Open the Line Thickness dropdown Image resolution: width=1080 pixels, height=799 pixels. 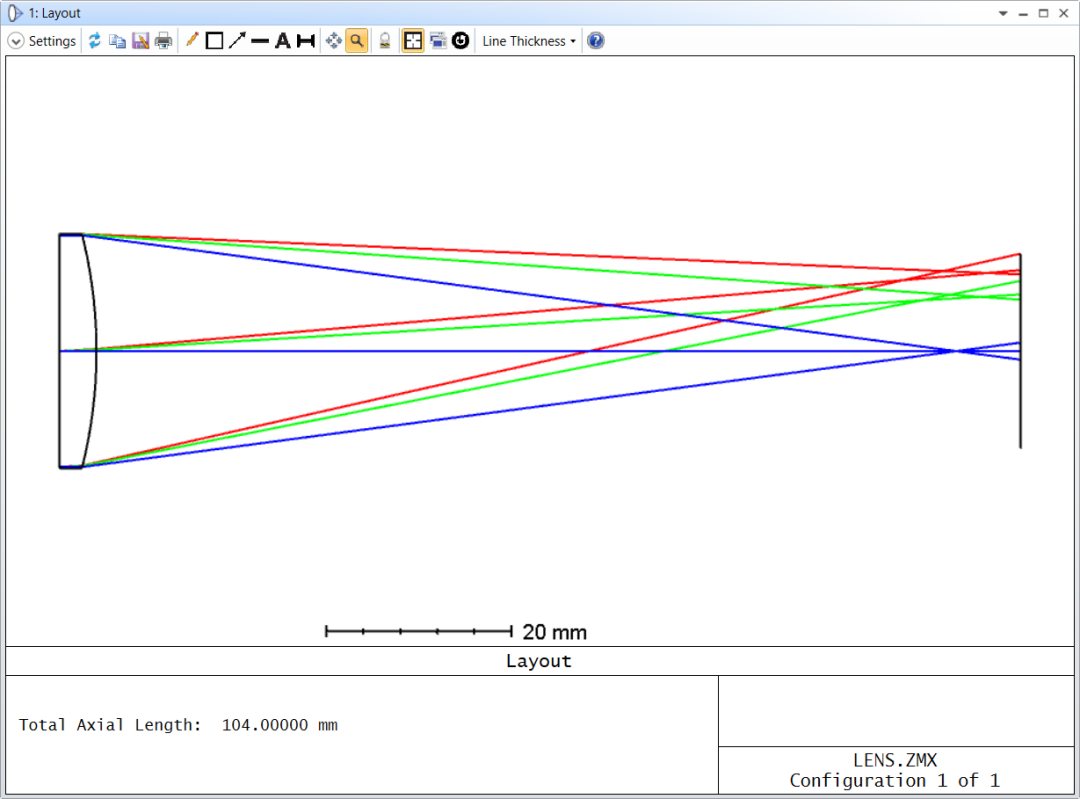527,40
